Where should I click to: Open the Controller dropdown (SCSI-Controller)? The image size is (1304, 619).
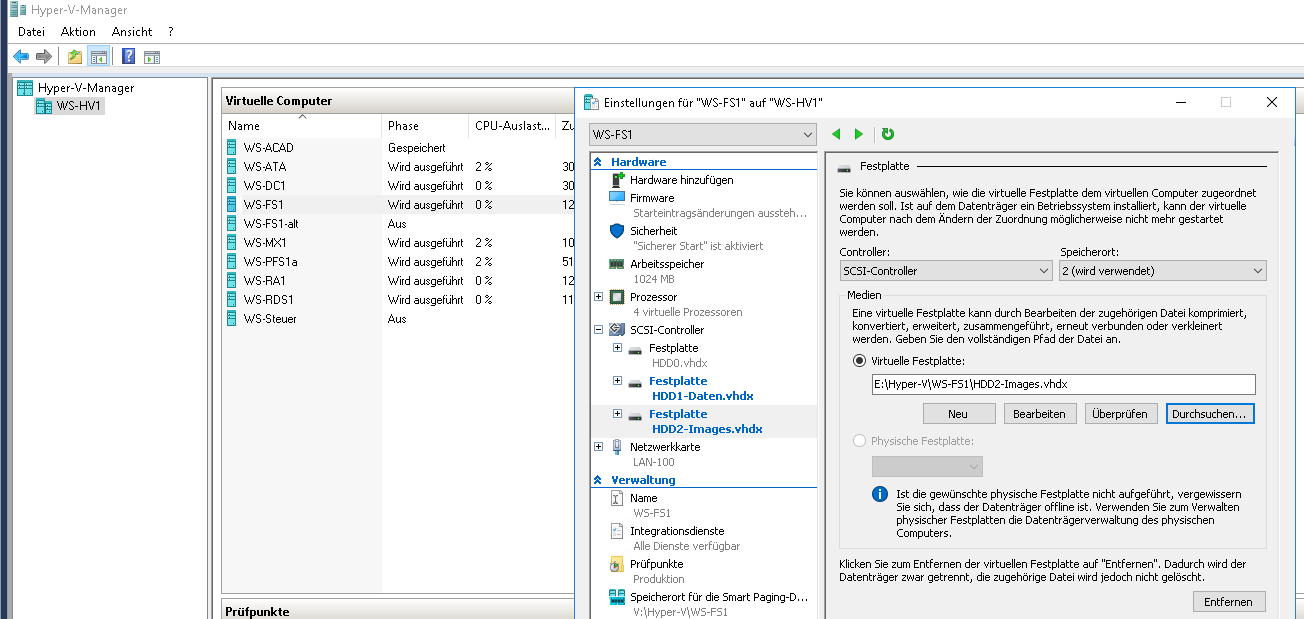coord(946,270)
